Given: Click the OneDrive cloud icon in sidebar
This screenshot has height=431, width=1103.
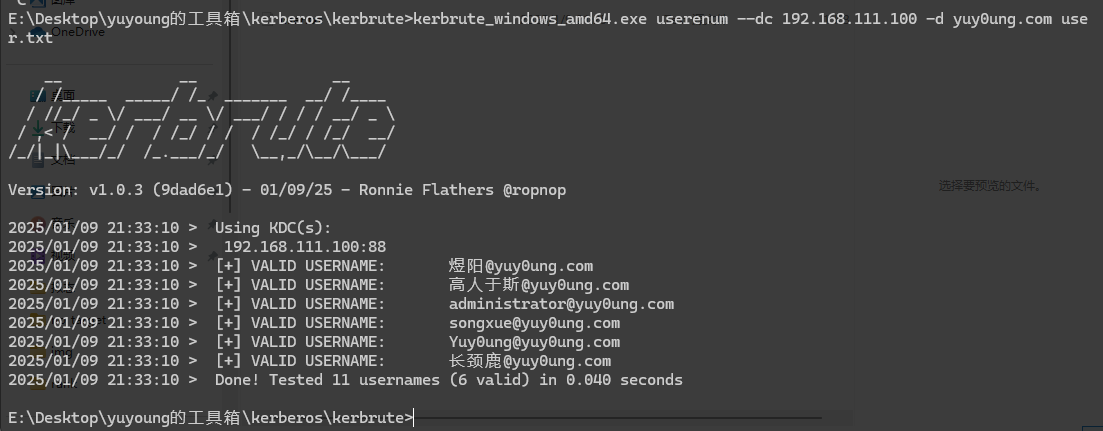Looking at the screenshot, I should click(38, 32).
